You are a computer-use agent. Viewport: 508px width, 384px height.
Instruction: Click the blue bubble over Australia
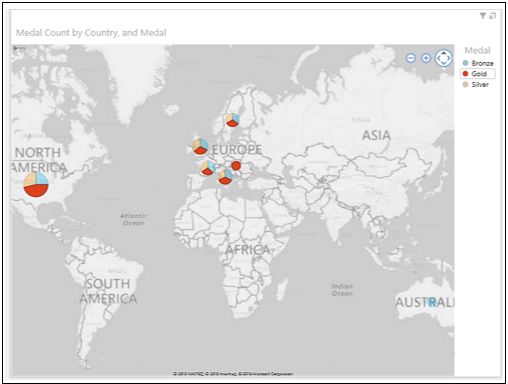(x=432, y=302)
